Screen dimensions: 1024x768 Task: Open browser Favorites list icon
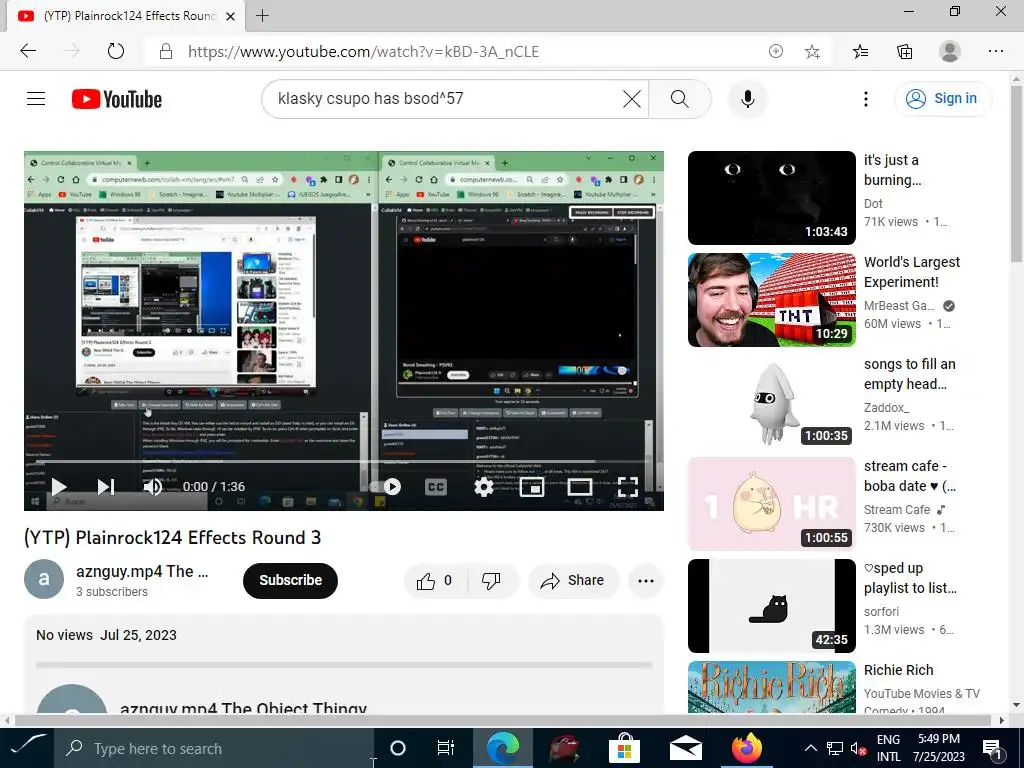(861, 52)
